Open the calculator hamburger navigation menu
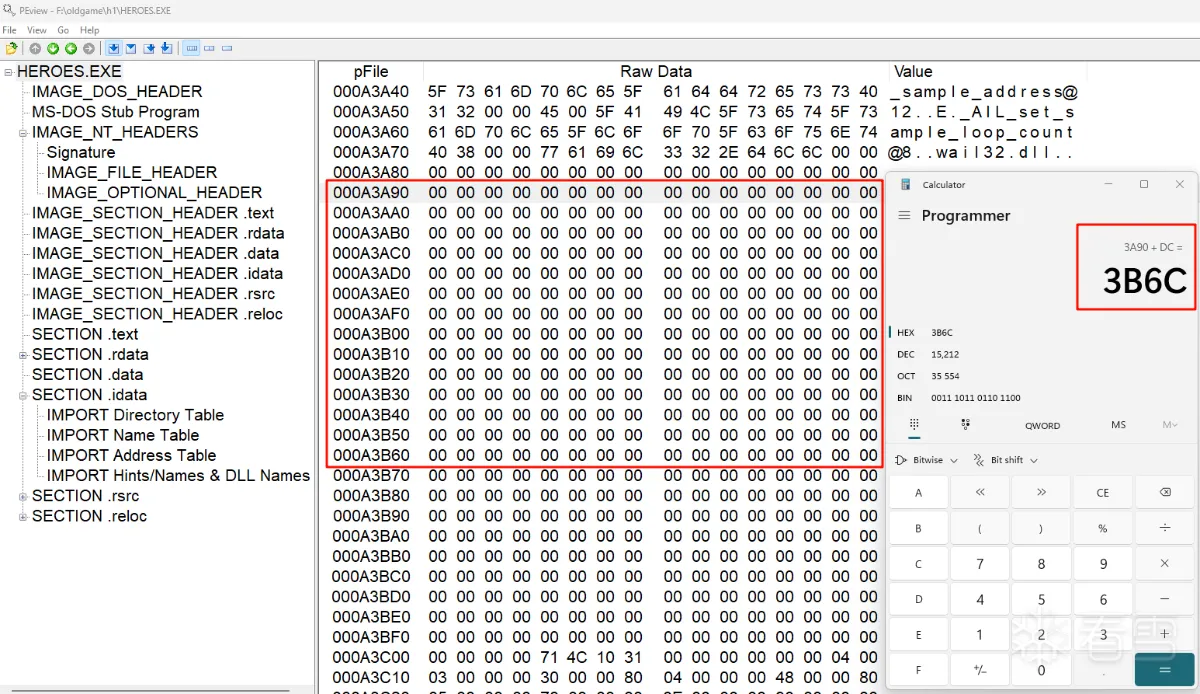The height and width of the screenshot is (694, 1200). 904,216
